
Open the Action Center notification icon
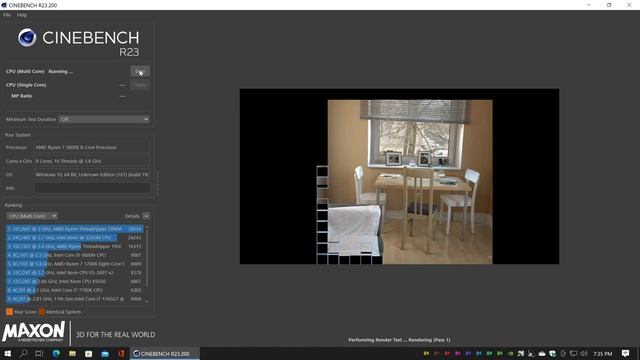pyautogui.click(x=625, y=353)
